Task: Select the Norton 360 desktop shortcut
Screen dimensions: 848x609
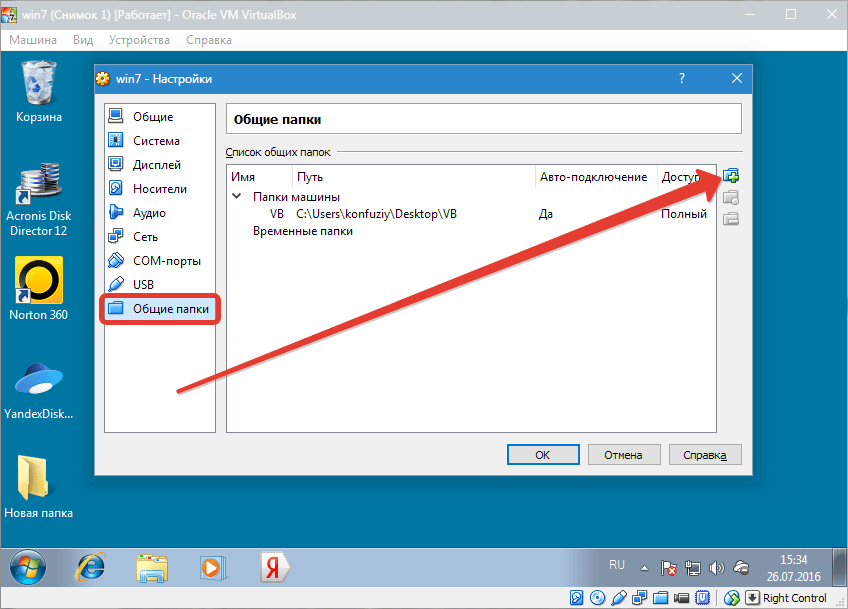Action: coord(38,289)
